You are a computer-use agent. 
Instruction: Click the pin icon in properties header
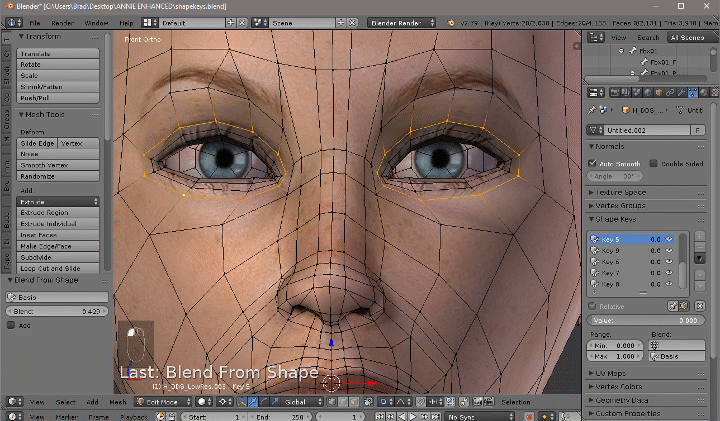(594, 111)
